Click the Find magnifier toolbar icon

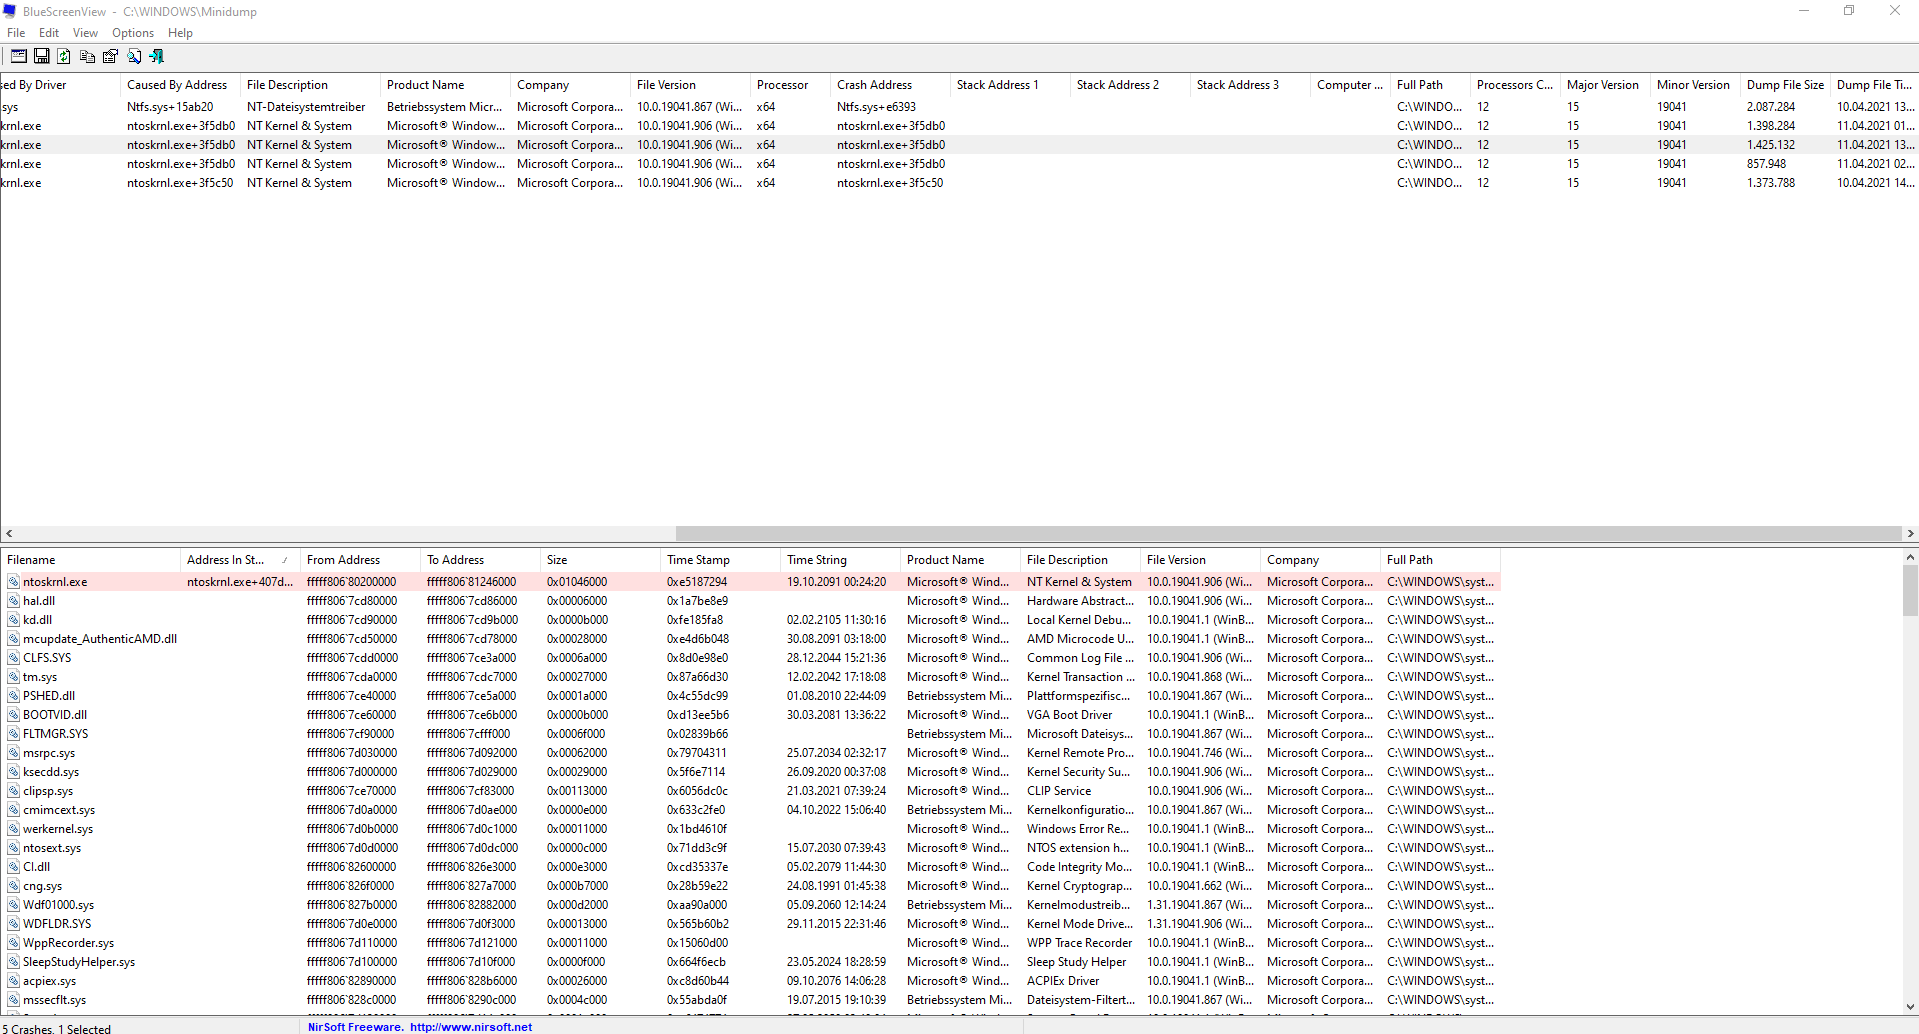(x=134, y=56)
